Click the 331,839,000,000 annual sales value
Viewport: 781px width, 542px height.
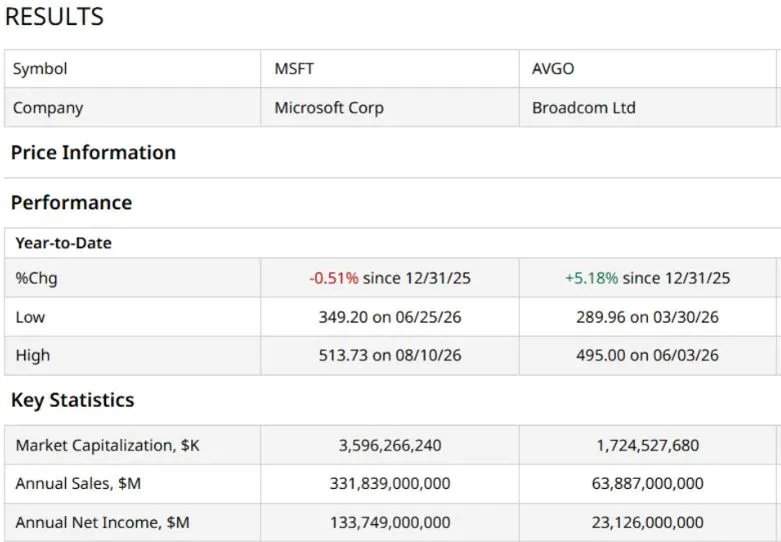[x=390, y=484]
